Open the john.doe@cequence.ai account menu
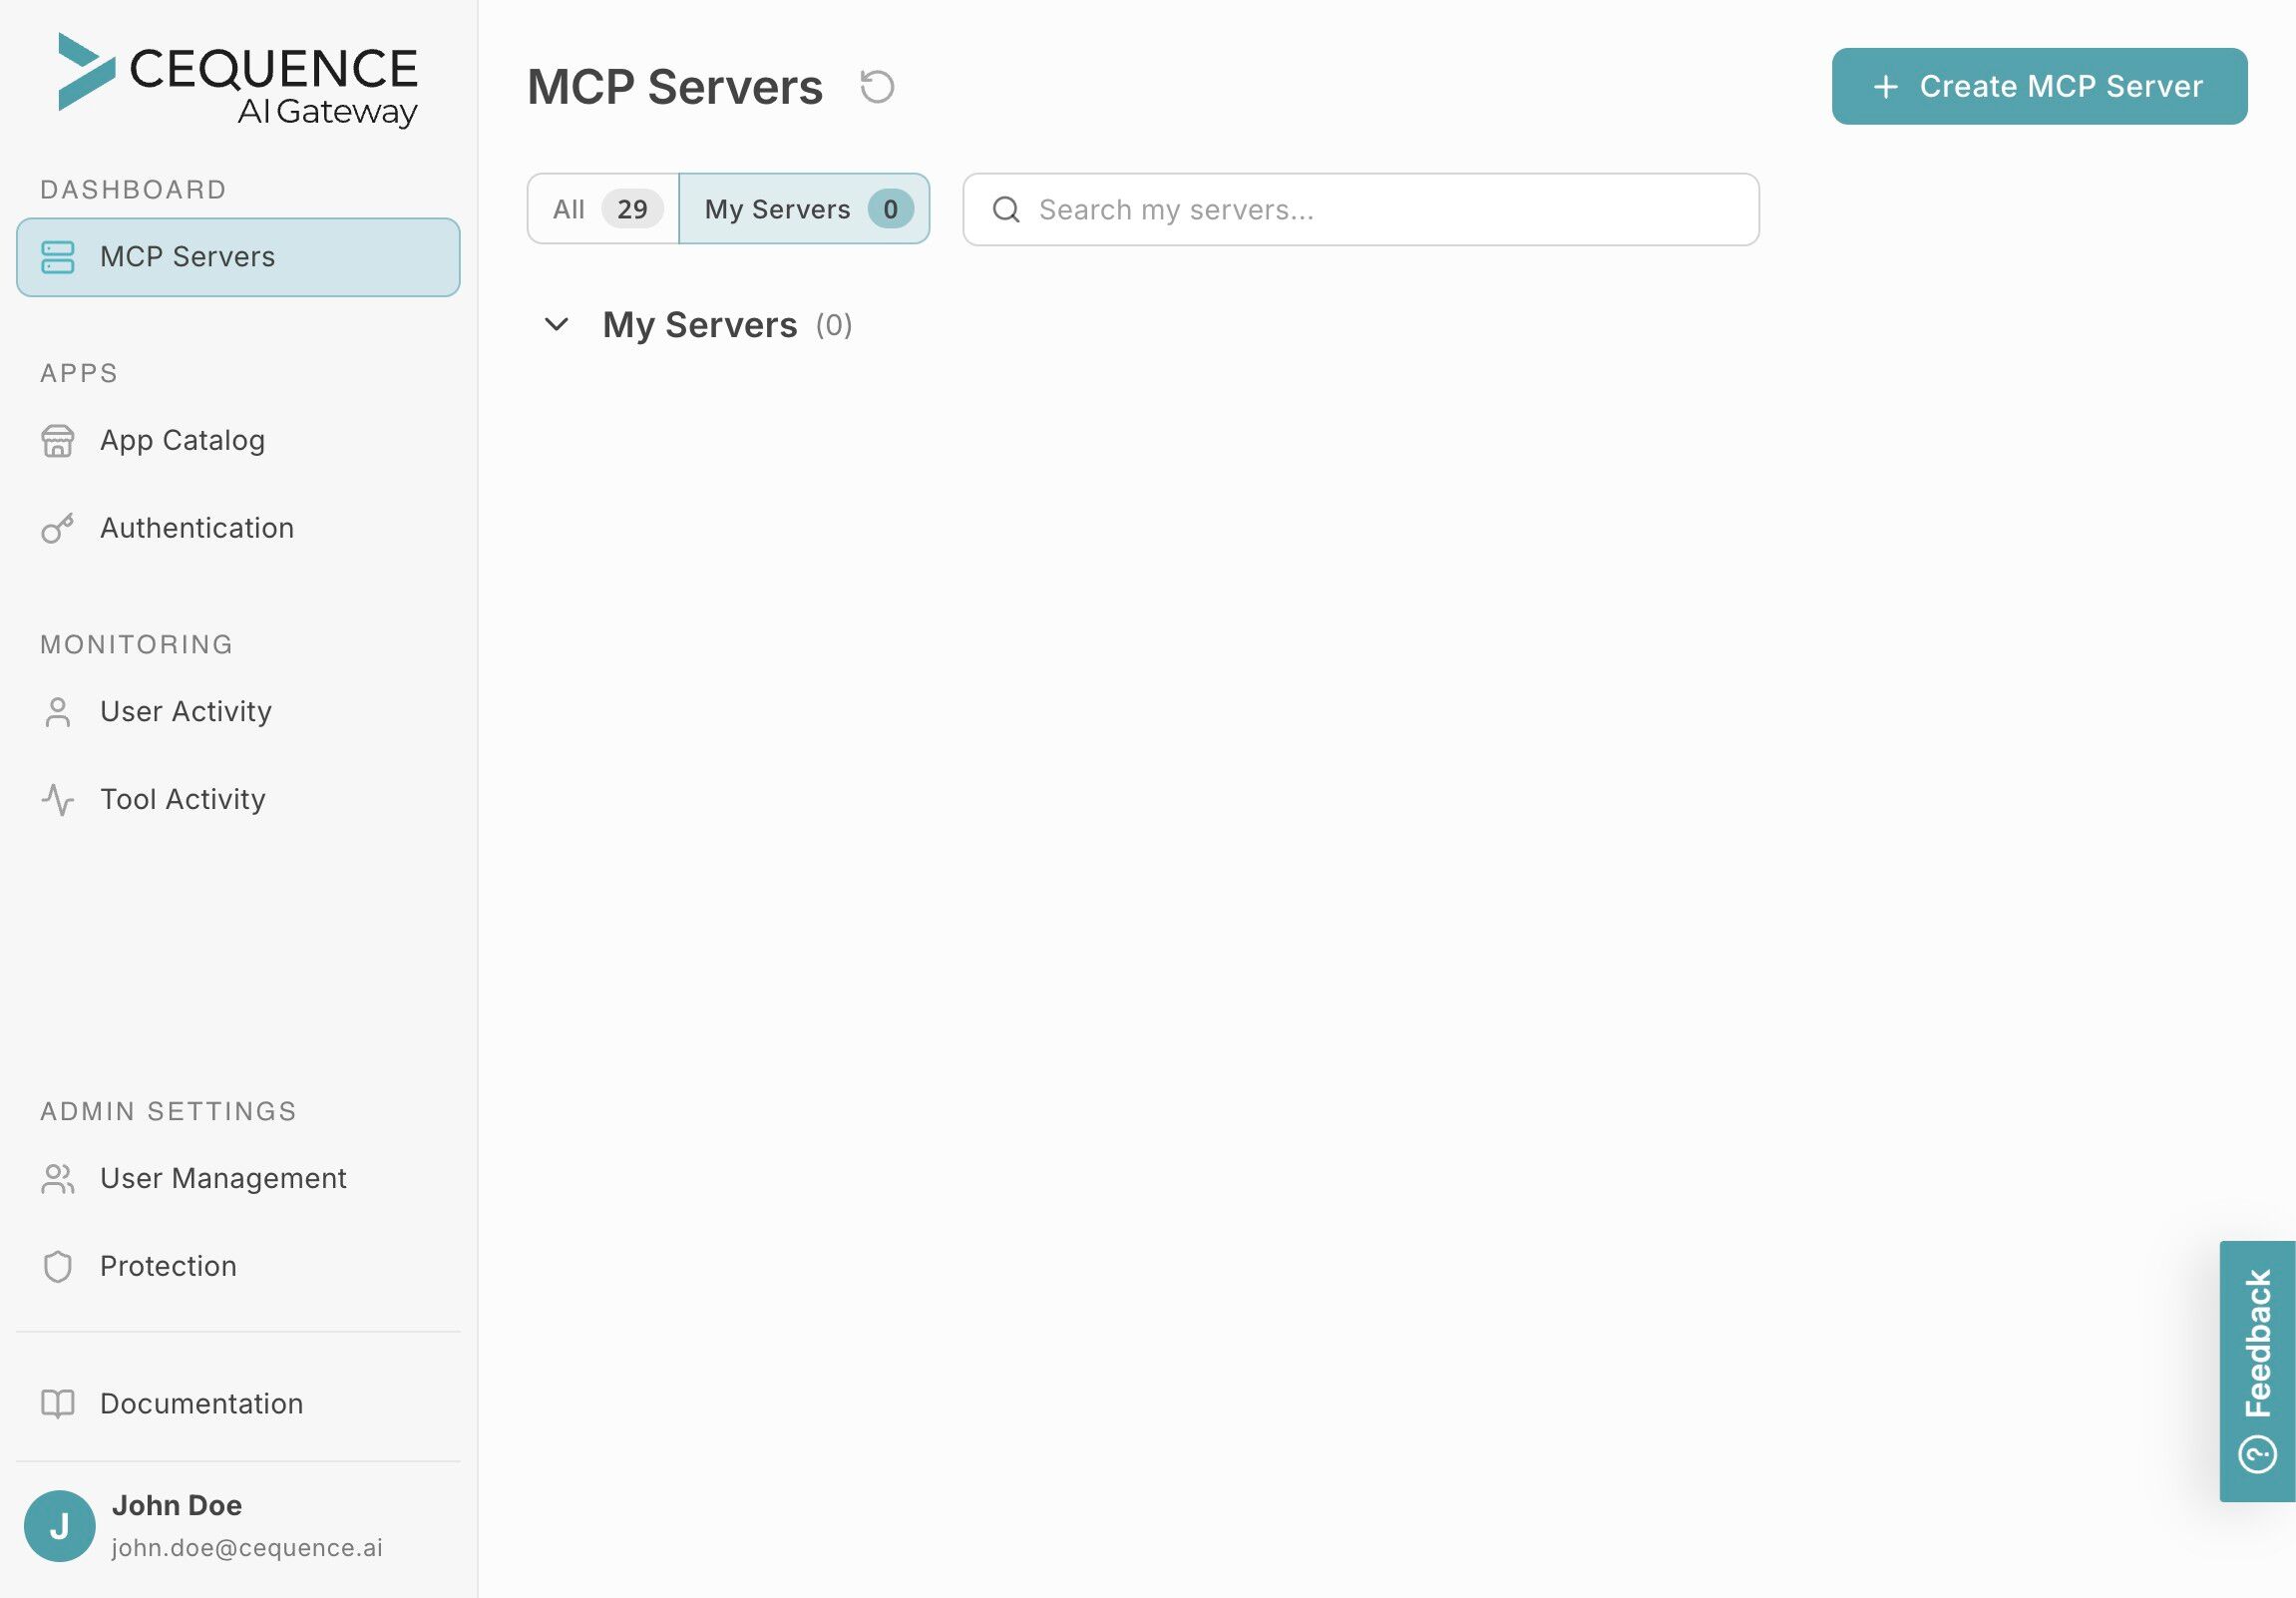Image resolution: width=2296 pixels, height=1598 pixels. tap(246, 1547)
